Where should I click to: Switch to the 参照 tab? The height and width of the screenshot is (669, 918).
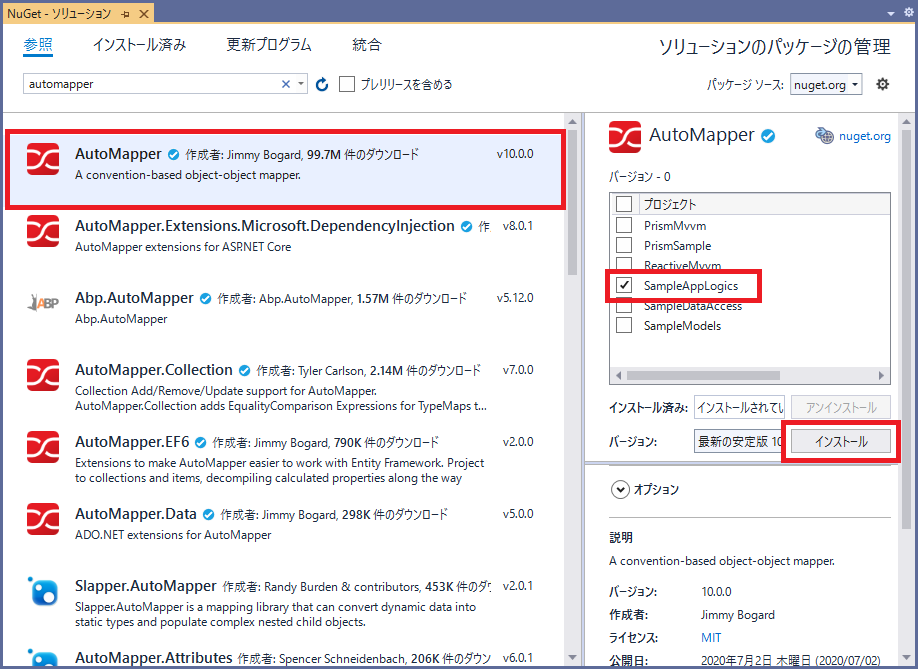tap(38, 45)
